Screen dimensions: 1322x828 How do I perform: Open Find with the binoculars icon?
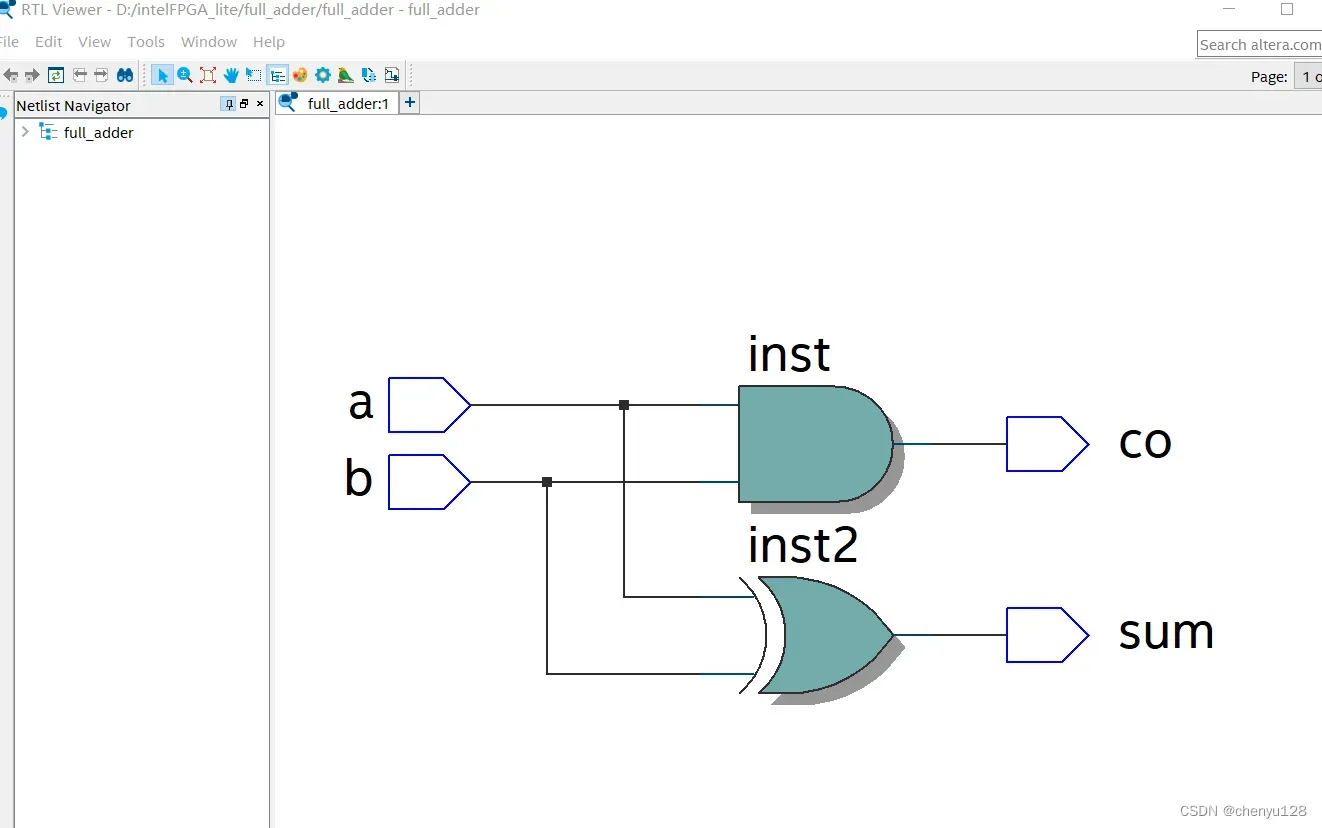point(125,75)
